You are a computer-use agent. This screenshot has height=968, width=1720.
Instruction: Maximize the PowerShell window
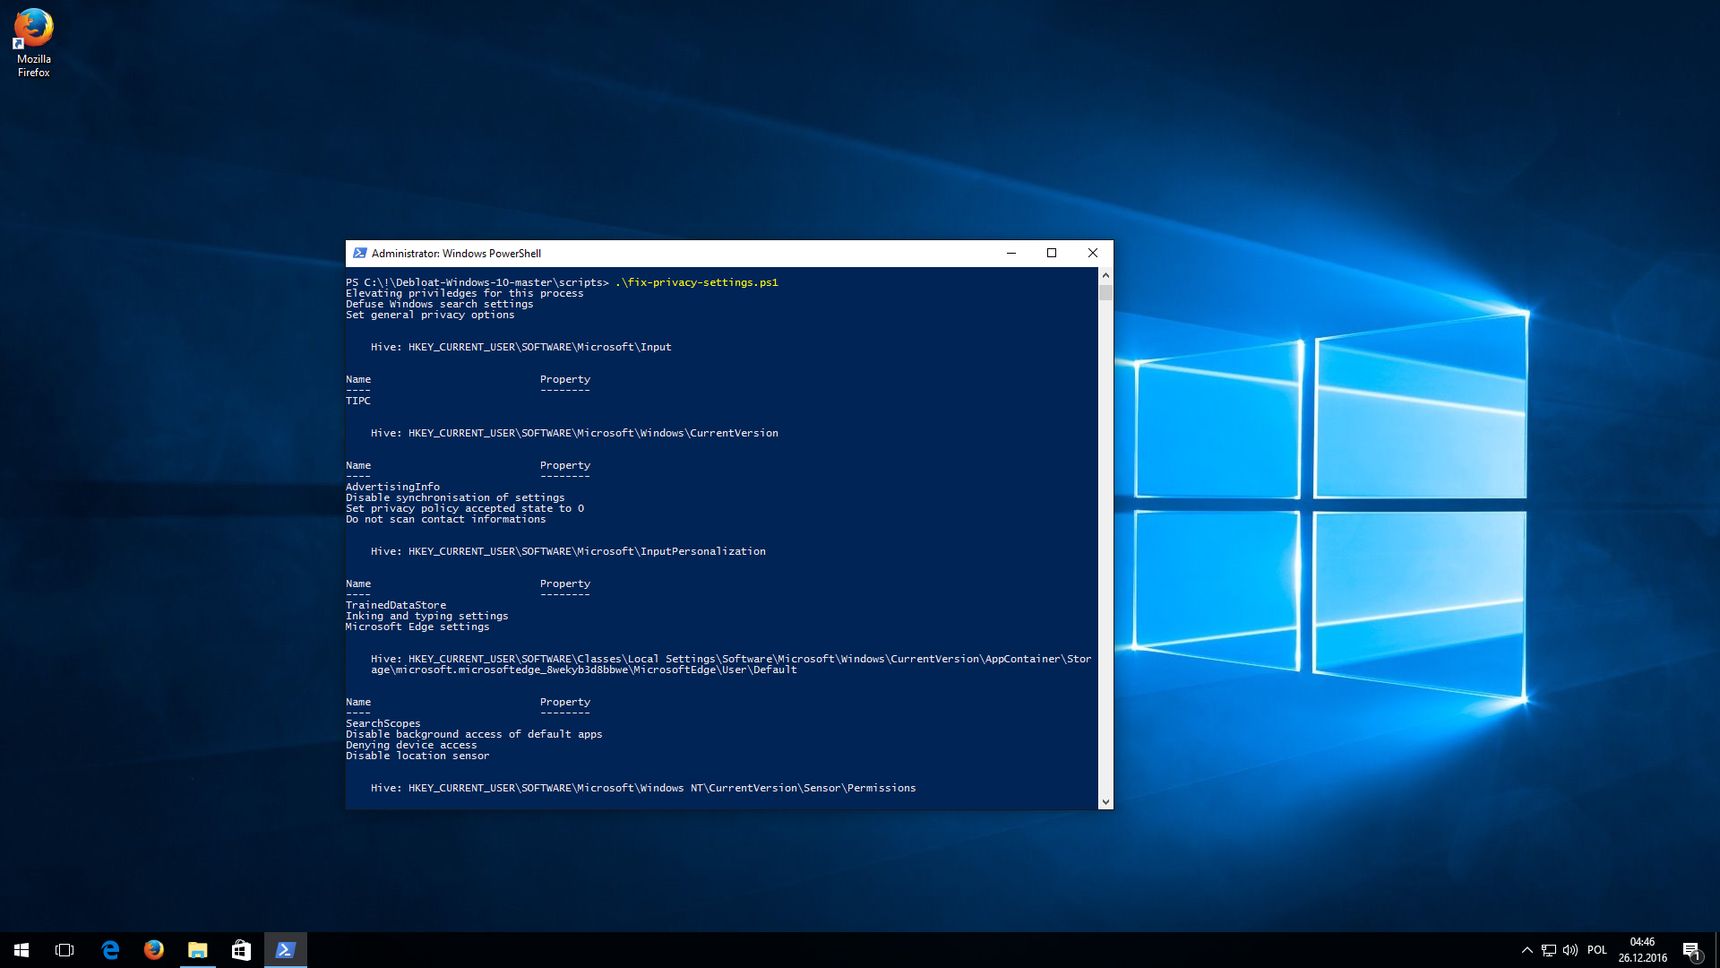1051,253
